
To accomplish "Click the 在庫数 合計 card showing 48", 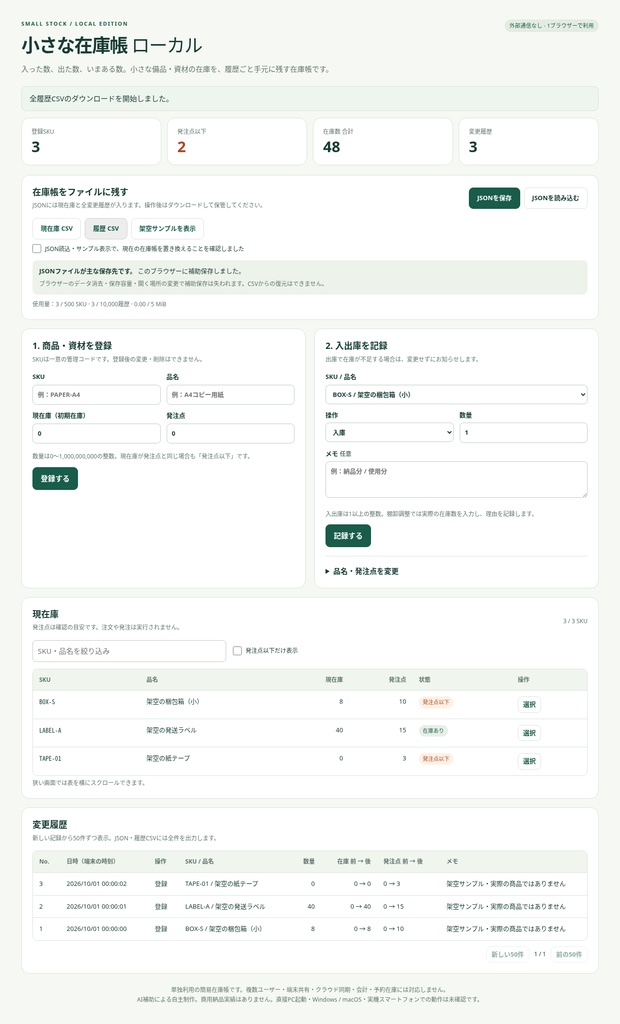I will click(x=383, y=141).
